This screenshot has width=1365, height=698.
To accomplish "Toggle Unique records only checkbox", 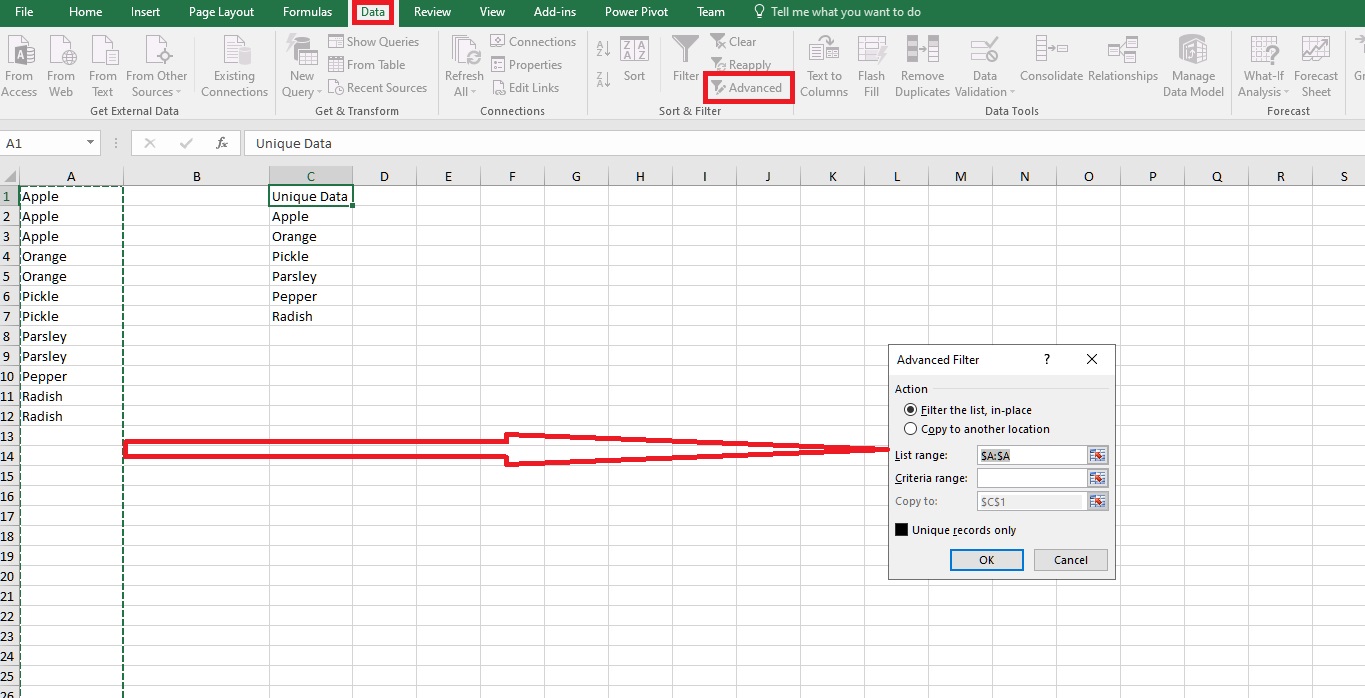I will click(901, 529).
